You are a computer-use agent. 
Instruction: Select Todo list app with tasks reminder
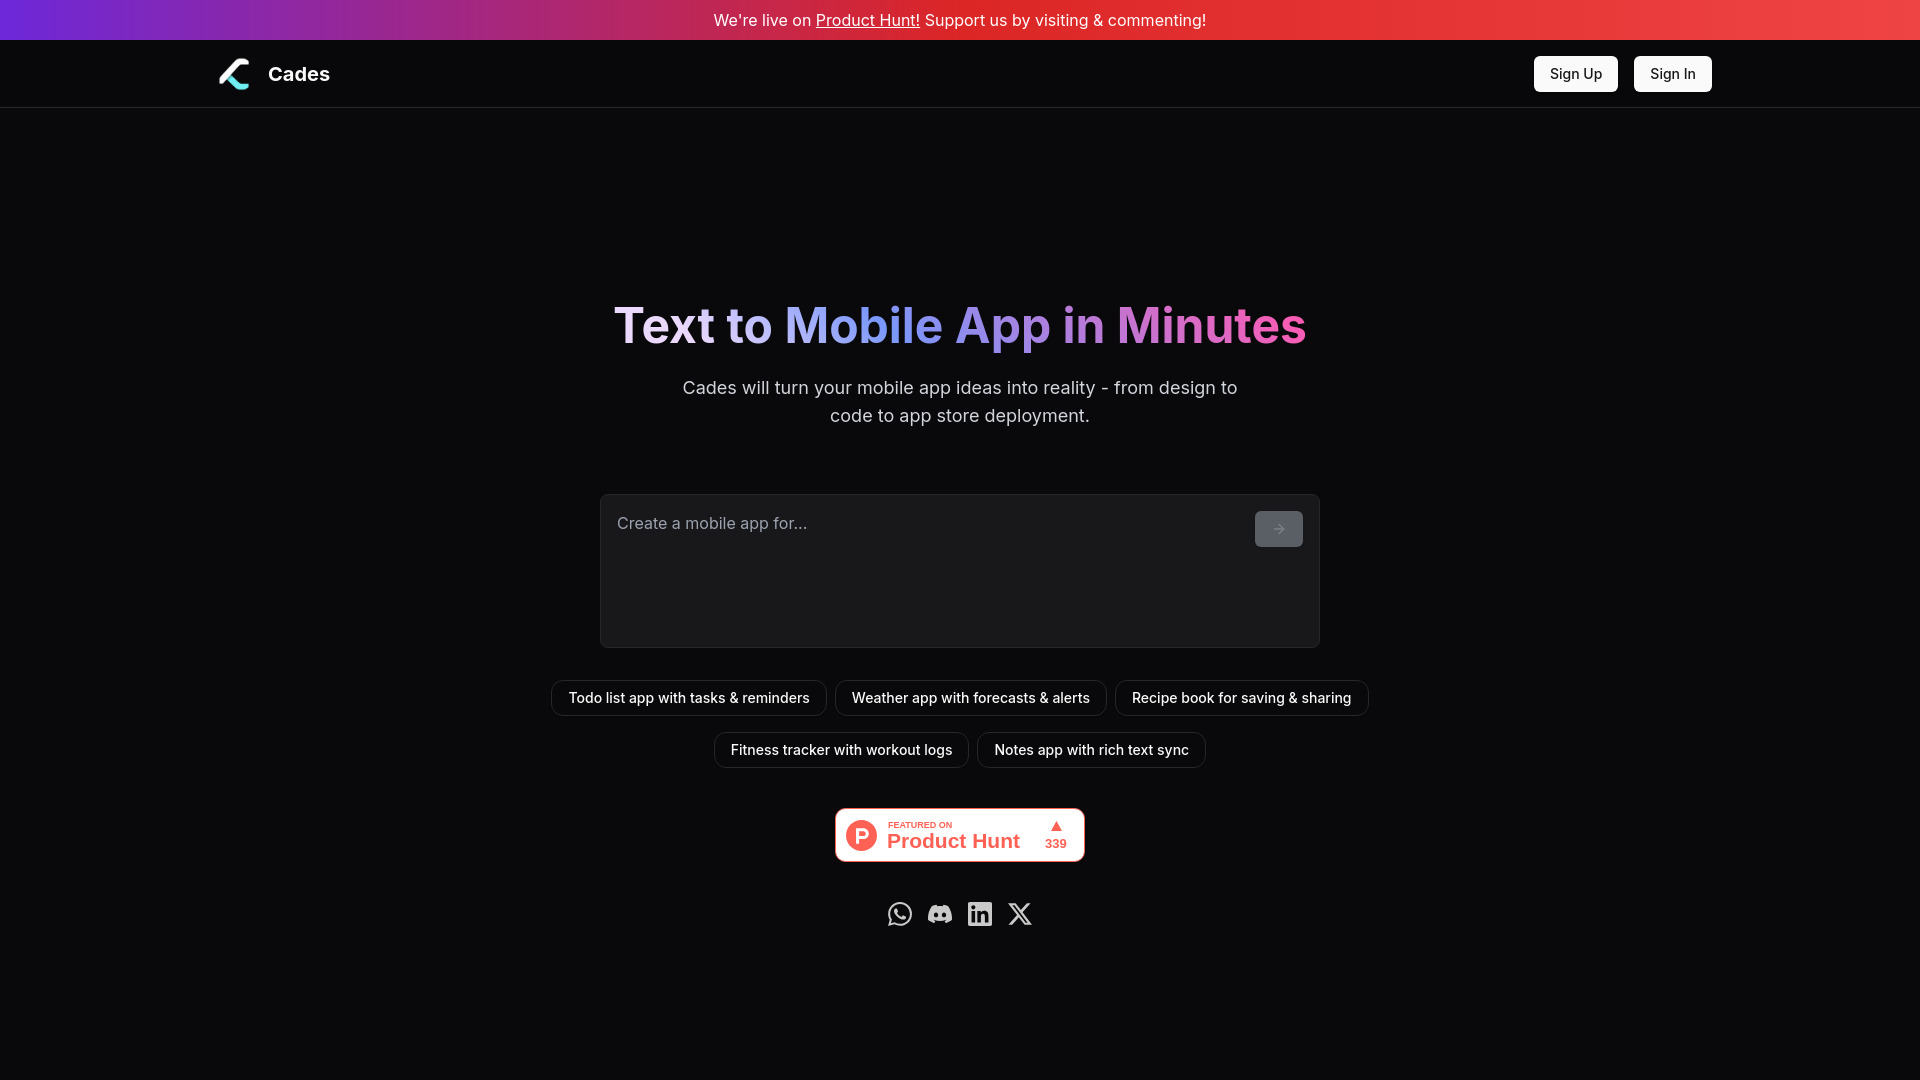688,698
